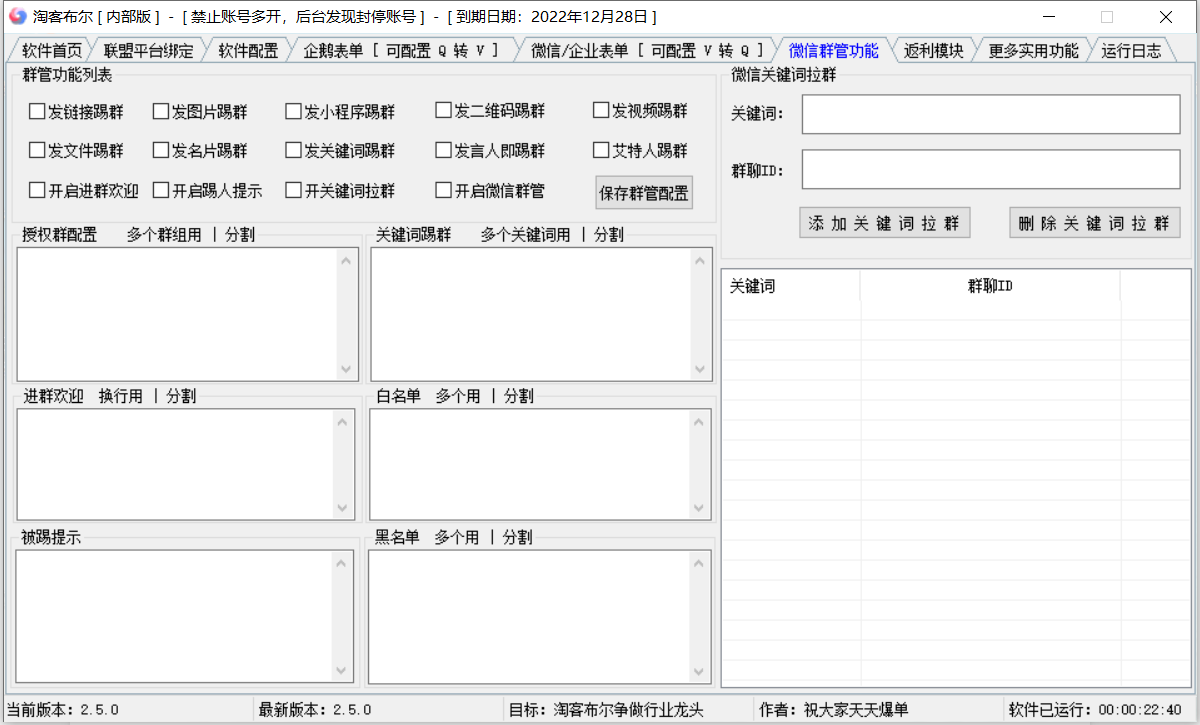The height and width of the screenshot is (725, 1200).
Task: Click scroll-up arrow in 关键词踢群 box
Action: pos(701,260)
